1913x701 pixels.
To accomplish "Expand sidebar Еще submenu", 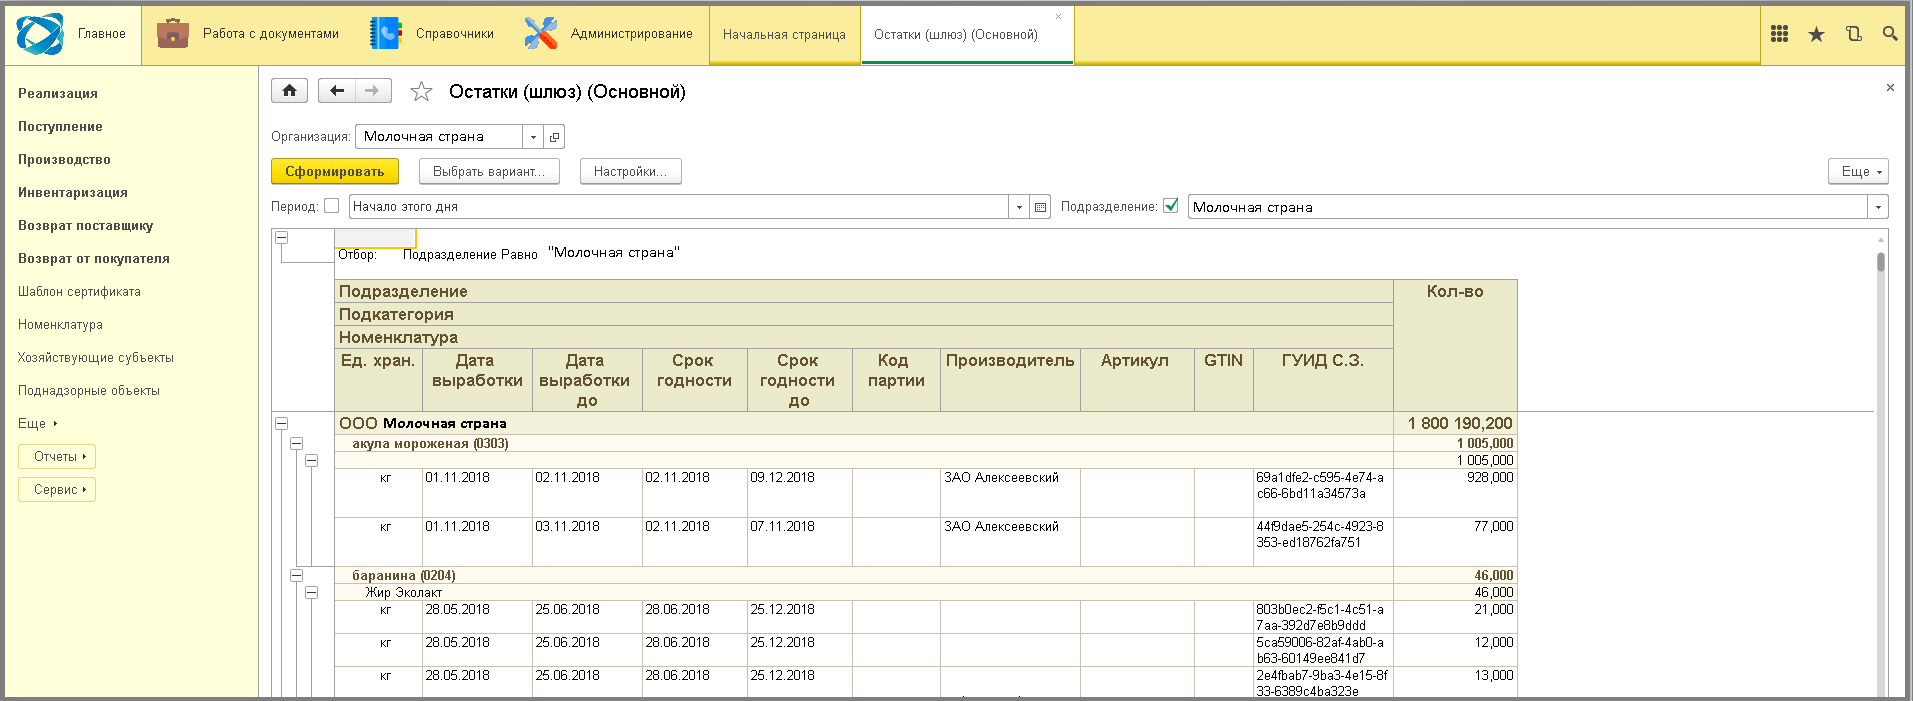I will [38, 423].
